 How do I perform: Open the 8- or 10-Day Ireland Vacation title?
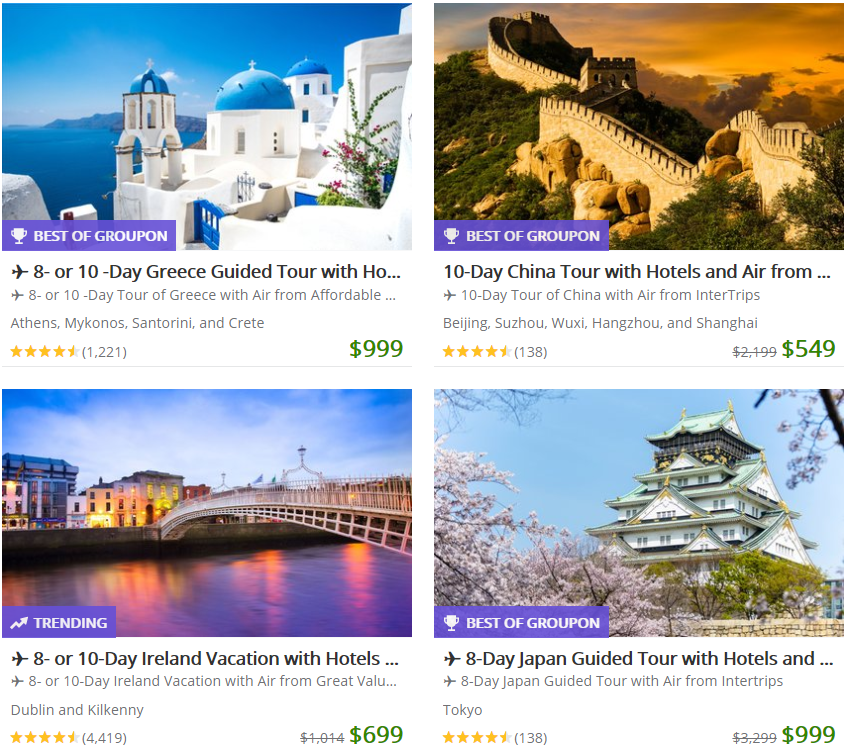click(216, 659)
